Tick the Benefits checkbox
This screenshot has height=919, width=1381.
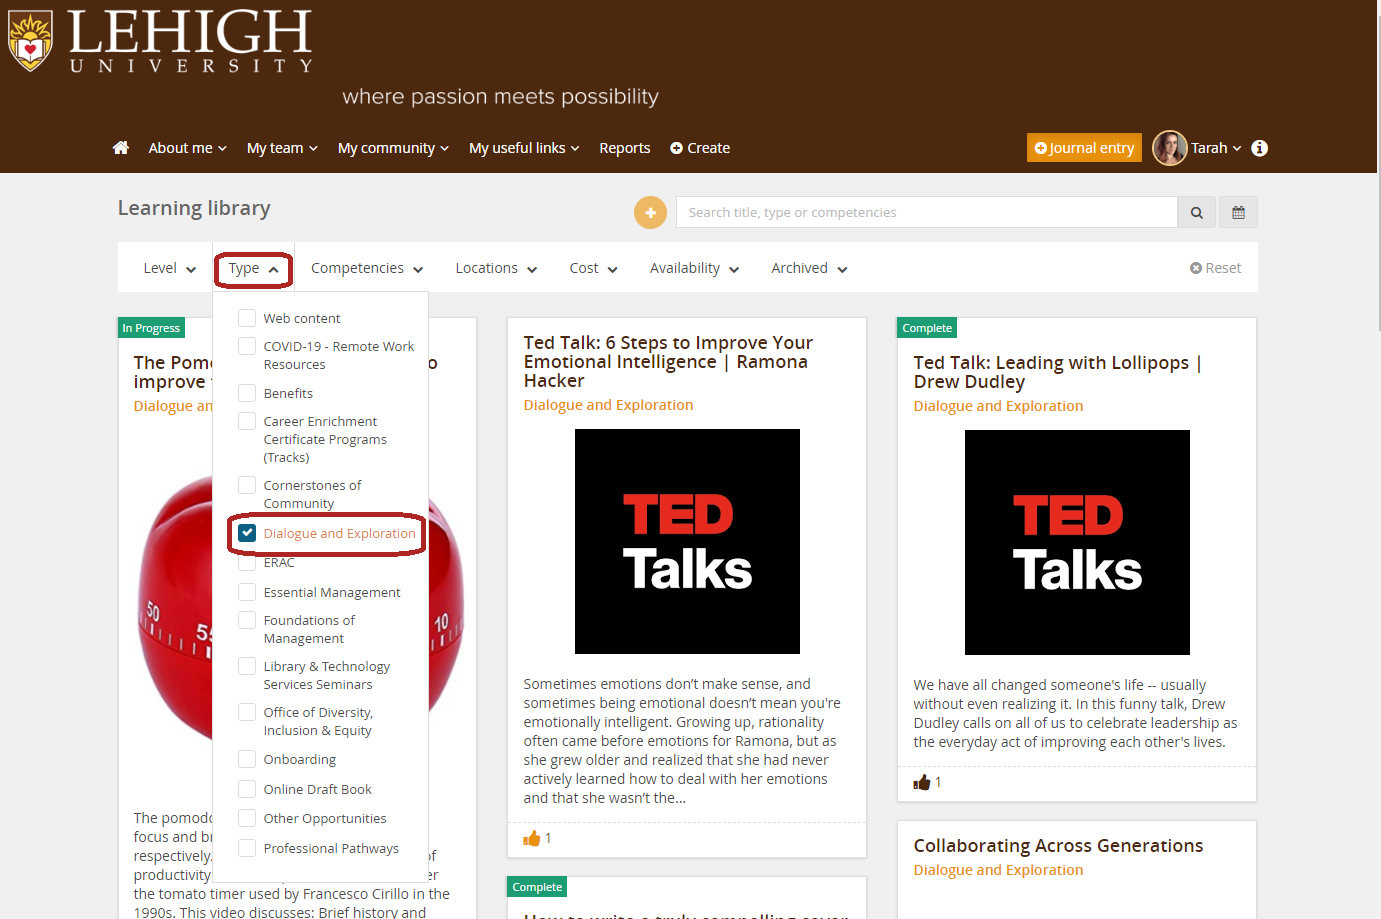click(247, 393)
